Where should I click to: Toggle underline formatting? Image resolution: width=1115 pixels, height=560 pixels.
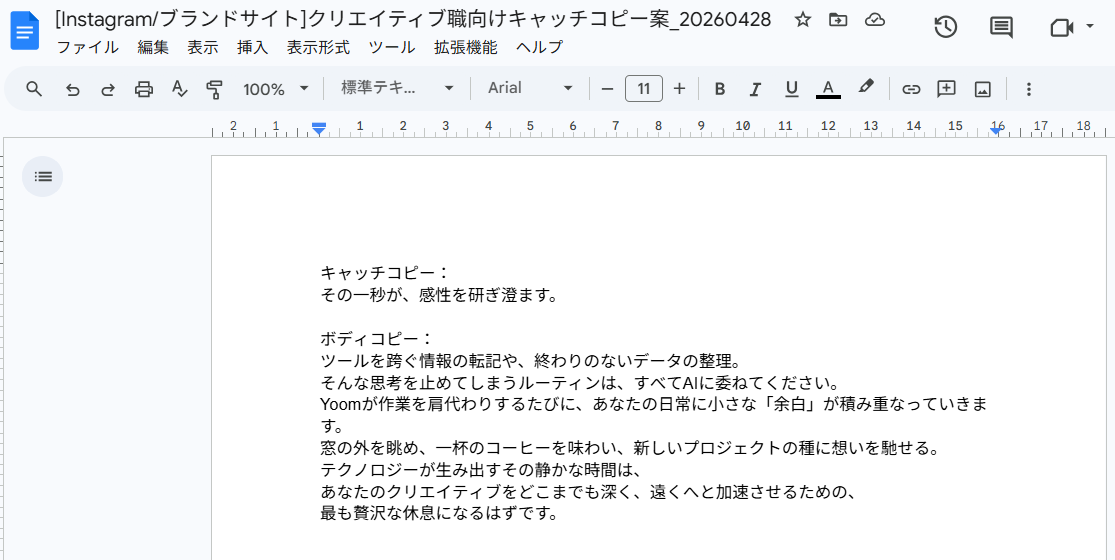[x=791, y=89]
